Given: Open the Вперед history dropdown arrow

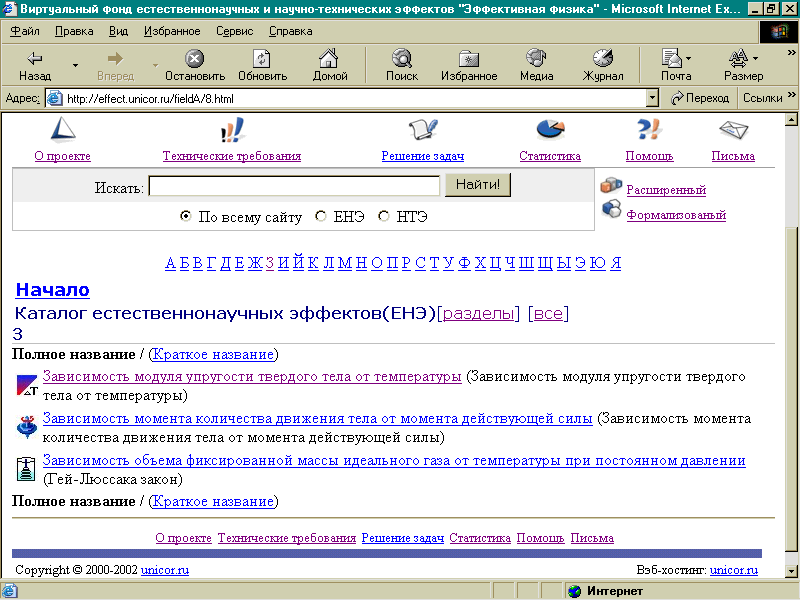Looking at the screenshot, I should pyautogui.click(x=155, y=65).
